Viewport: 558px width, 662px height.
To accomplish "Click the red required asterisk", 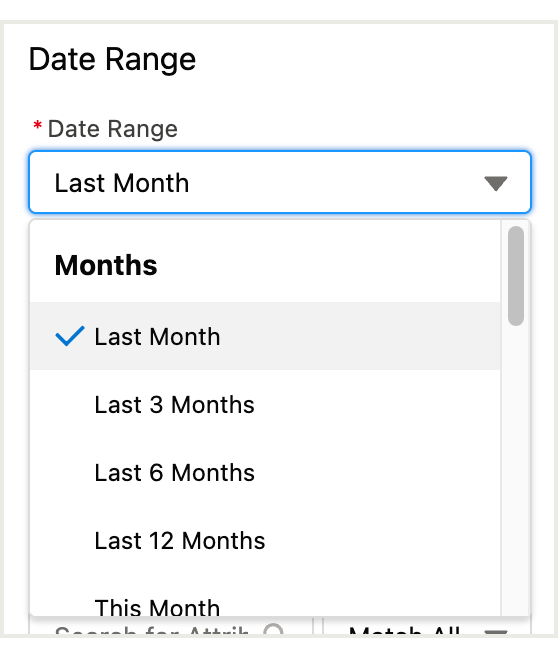I will (x=38, y=125).
